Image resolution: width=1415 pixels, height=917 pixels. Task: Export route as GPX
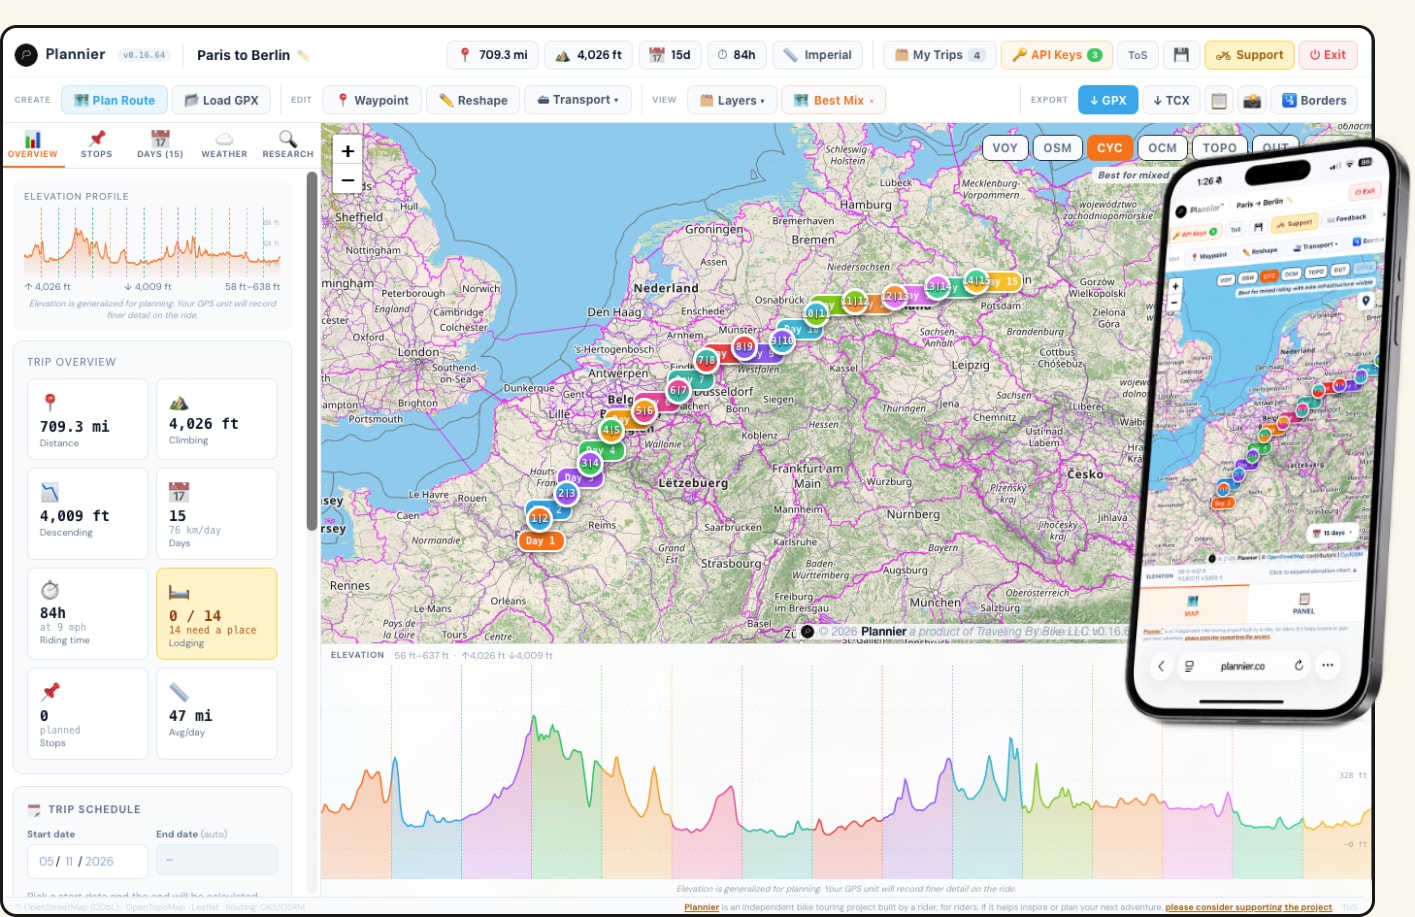[1107, 100]
